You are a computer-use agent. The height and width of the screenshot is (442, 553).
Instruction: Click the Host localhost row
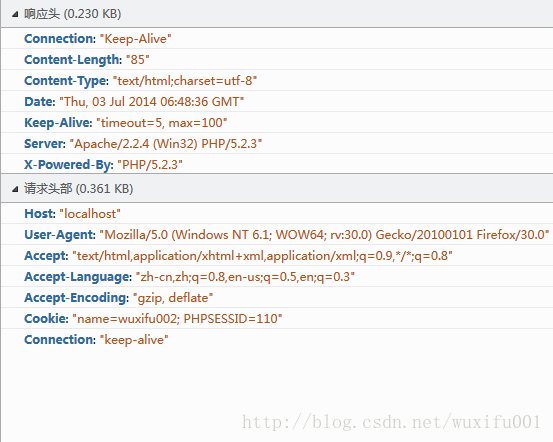[277, 213]
